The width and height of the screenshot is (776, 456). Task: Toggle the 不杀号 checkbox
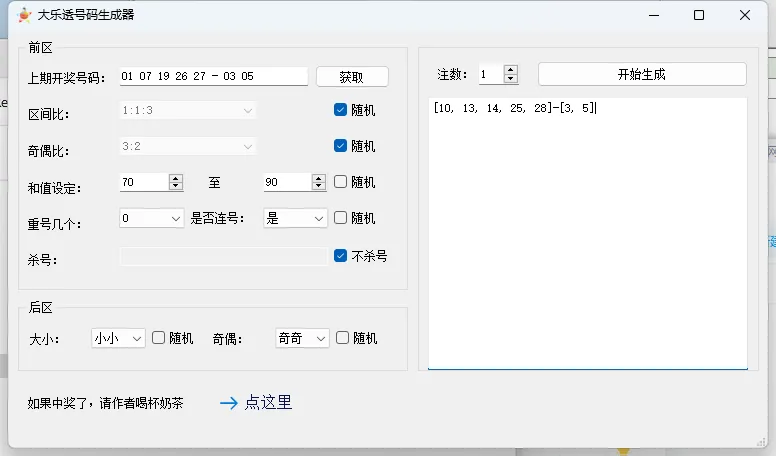341,256
